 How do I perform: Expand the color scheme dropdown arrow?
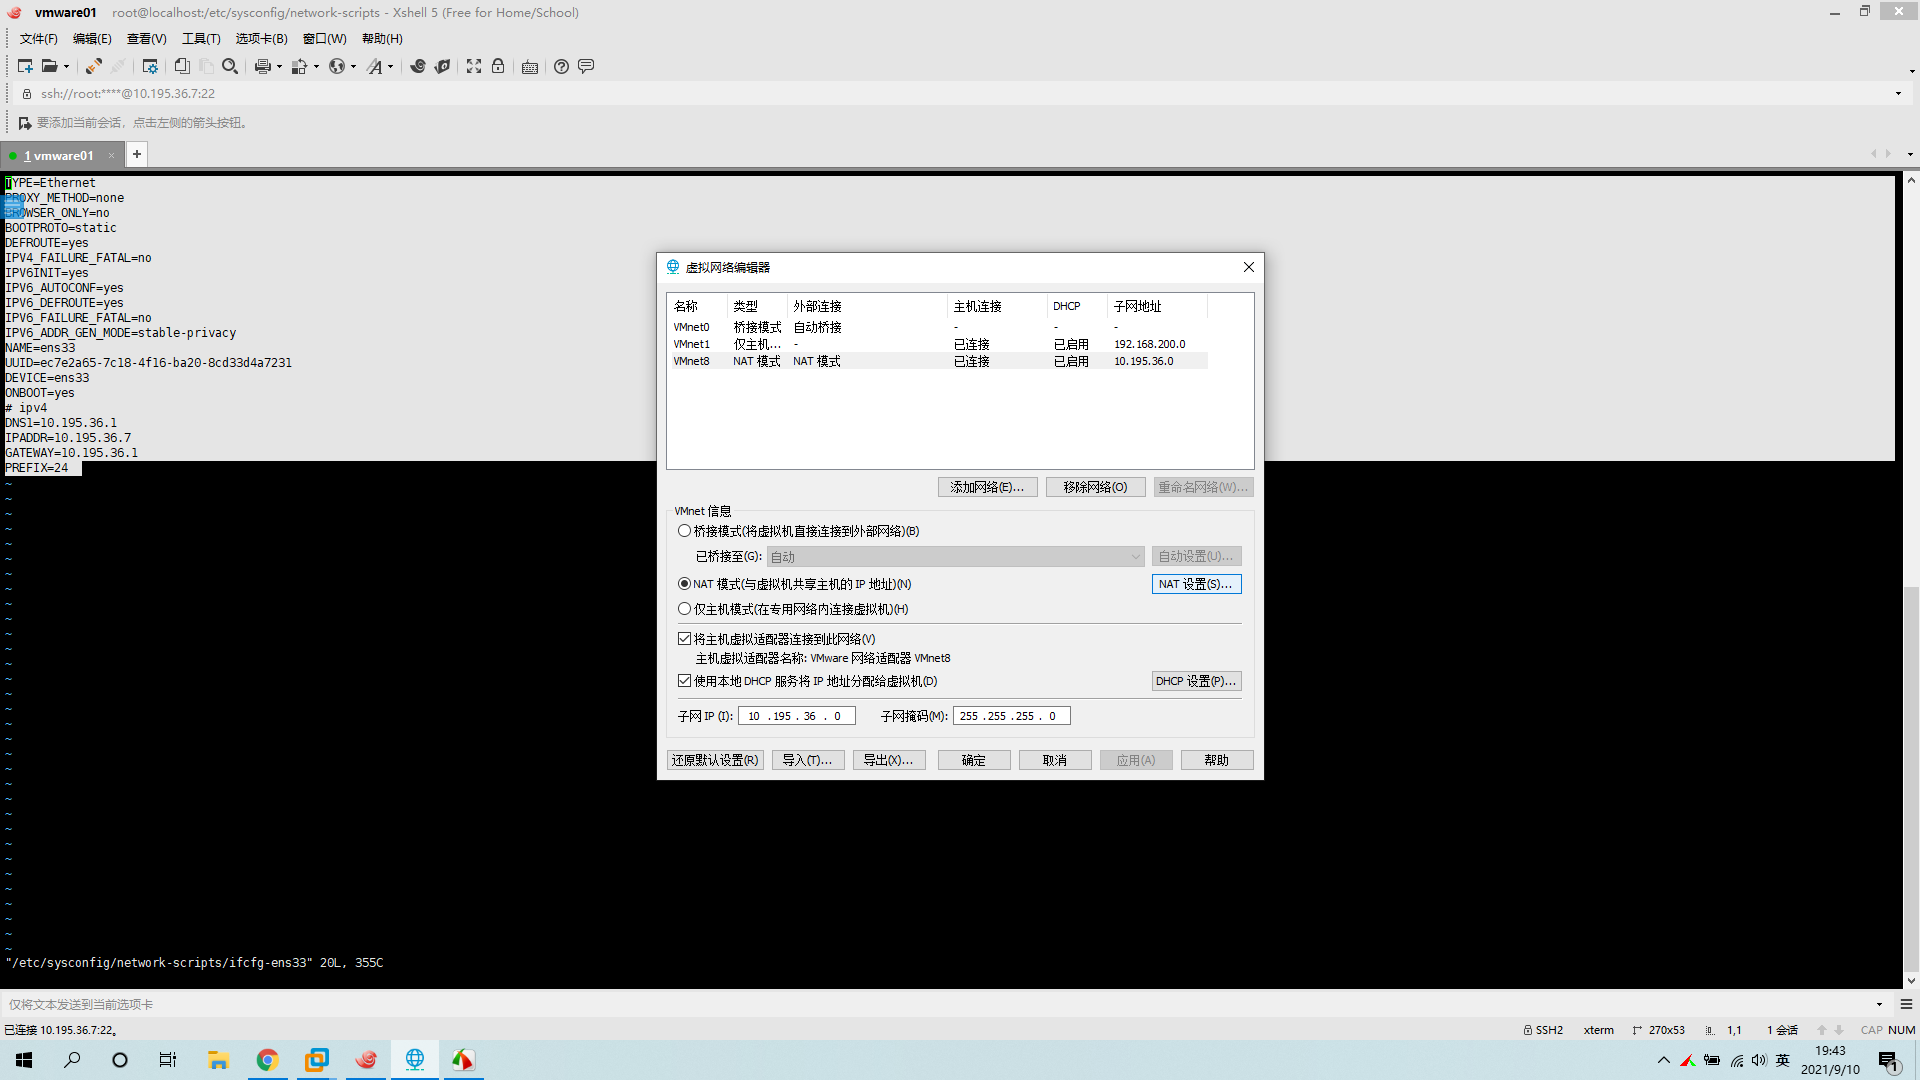pyautogui.click(x=316, y=67)
